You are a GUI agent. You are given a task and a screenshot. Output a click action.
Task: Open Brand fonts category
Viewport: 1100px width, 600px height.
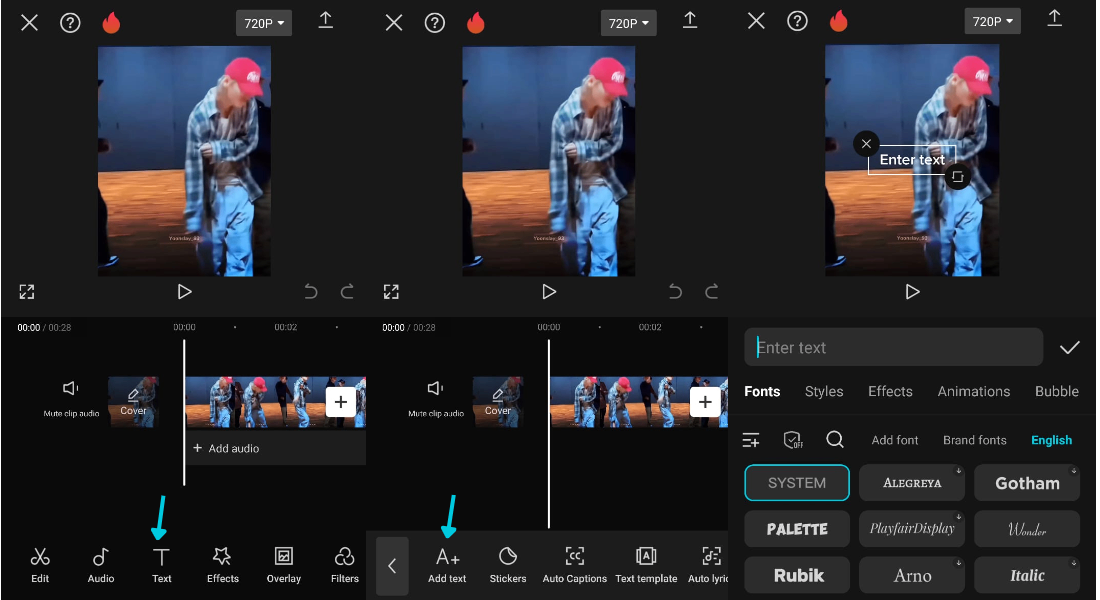tap(974, 440)
